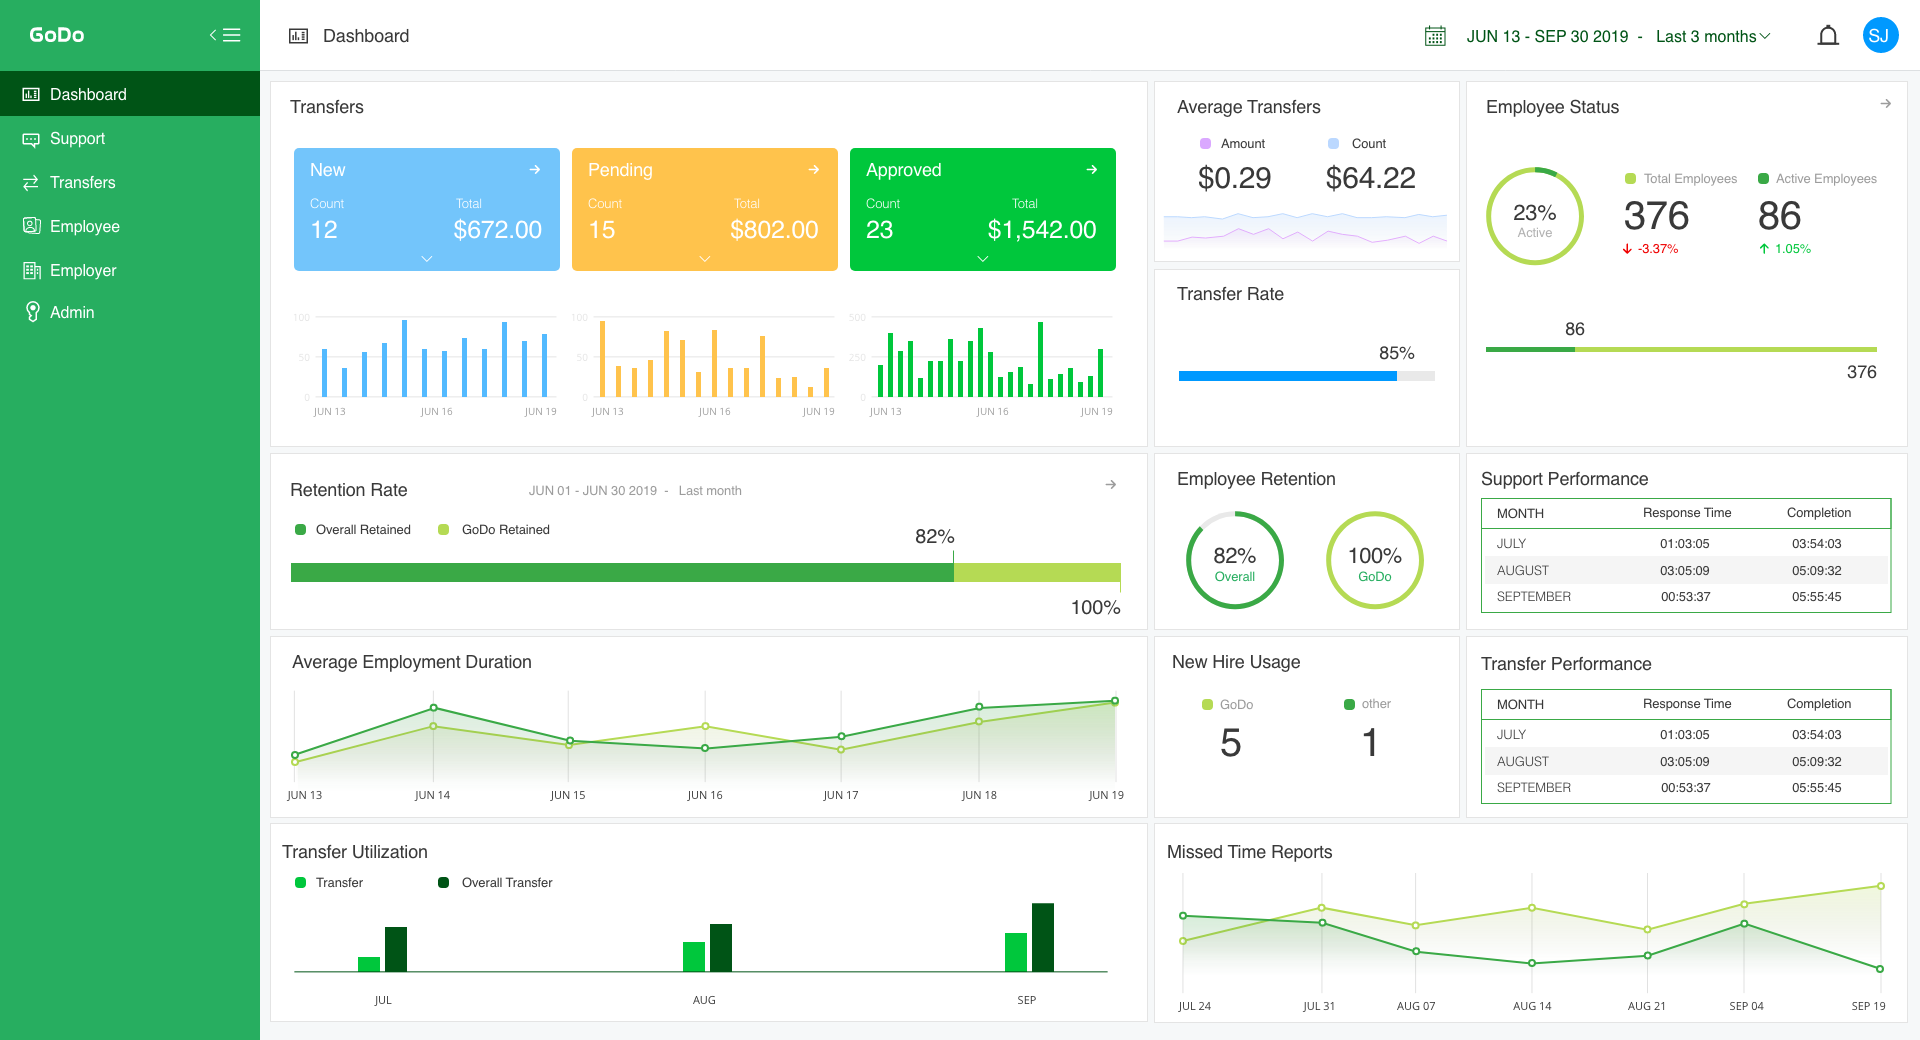The height and width of the screenshot is (1040, 1920).
Task: Toggle the Overall Transfer legend series
Action: click(x=495, y=883)
